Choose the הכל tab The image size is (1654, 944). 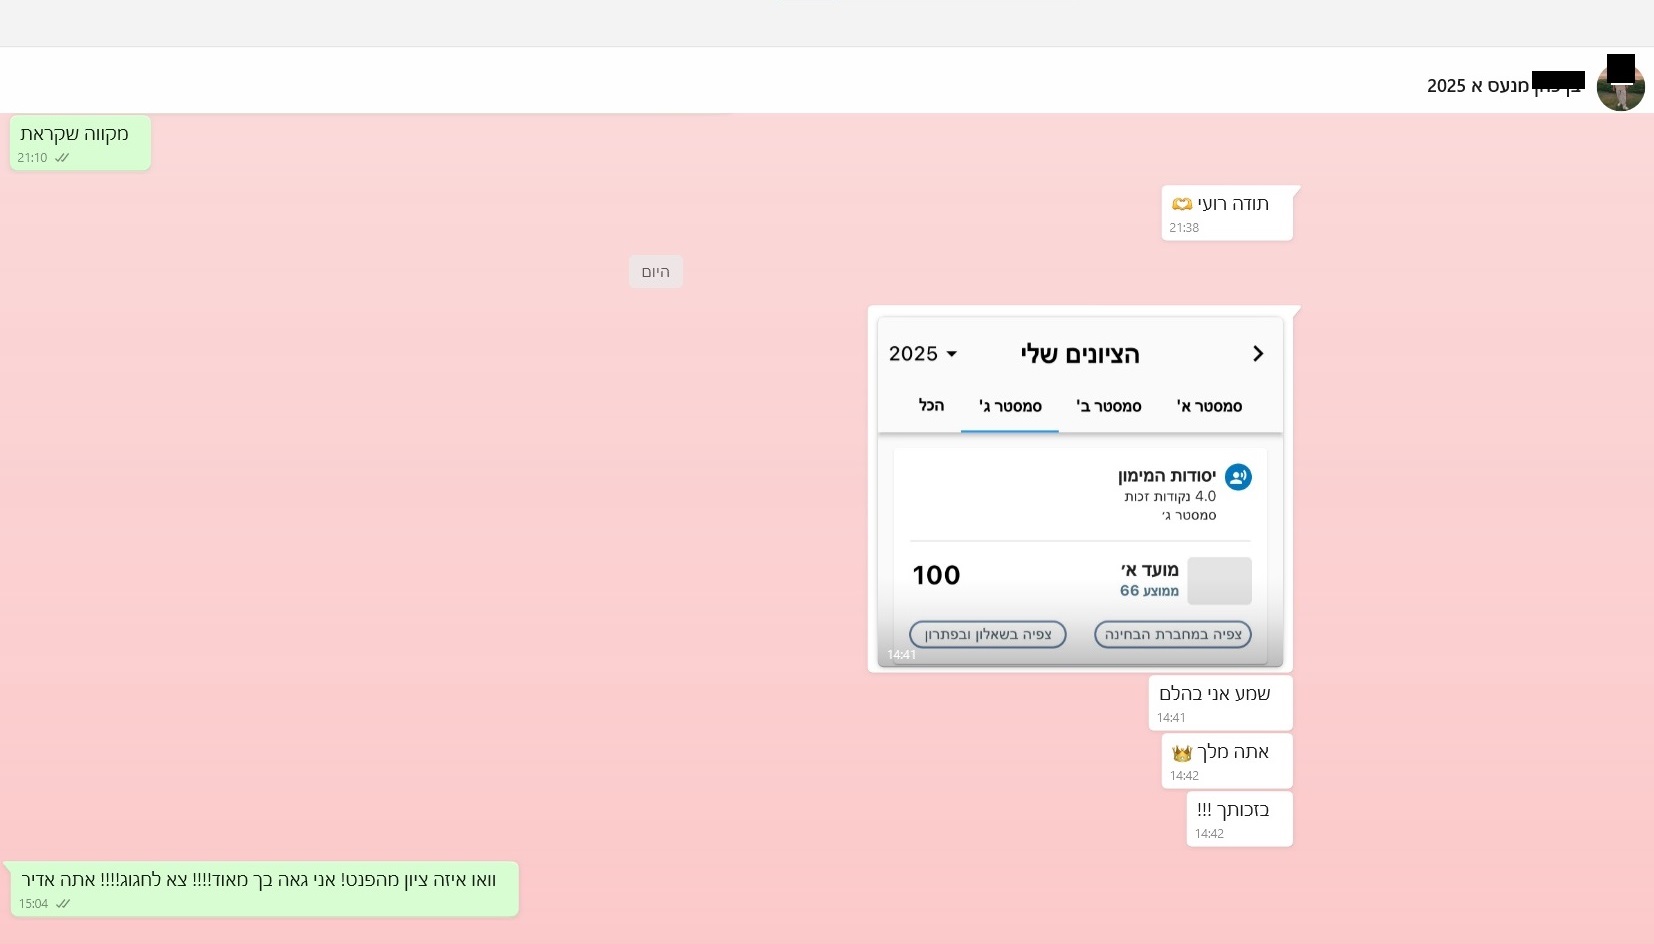931,405
